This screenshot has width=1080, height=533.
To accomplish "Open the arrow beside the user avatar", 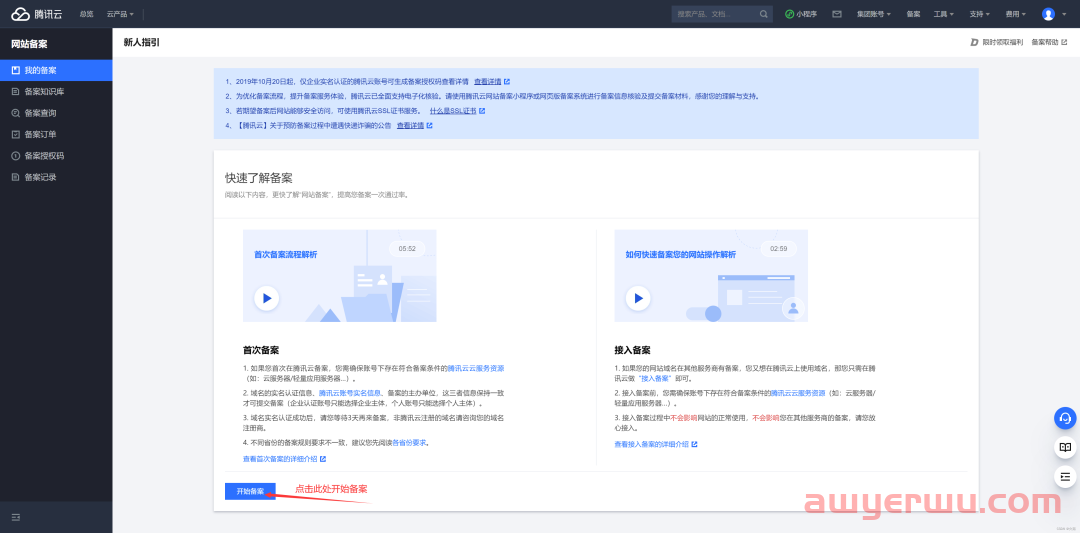I will pyautogui.click(x=1064, y=14).
